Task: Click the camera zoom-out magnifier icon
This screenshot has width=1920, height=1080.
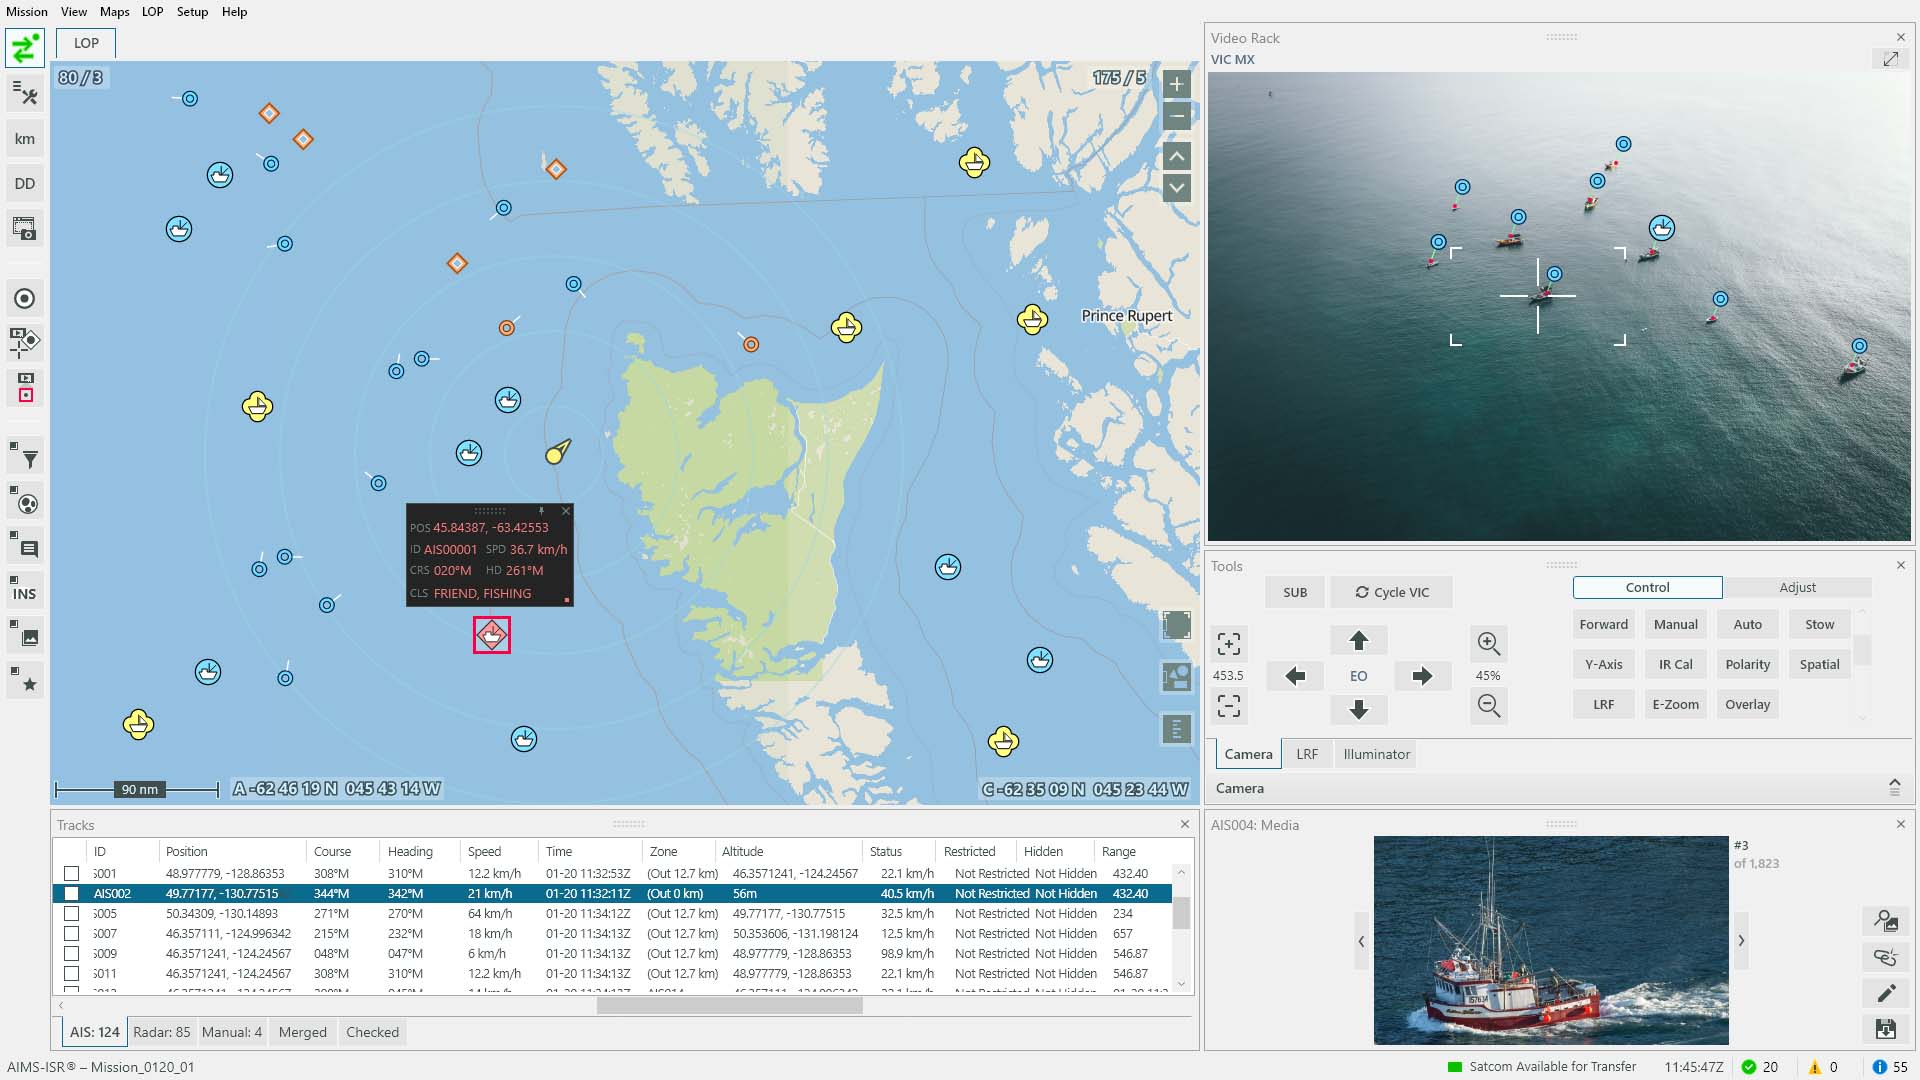Action: [x=1488, y=706]
